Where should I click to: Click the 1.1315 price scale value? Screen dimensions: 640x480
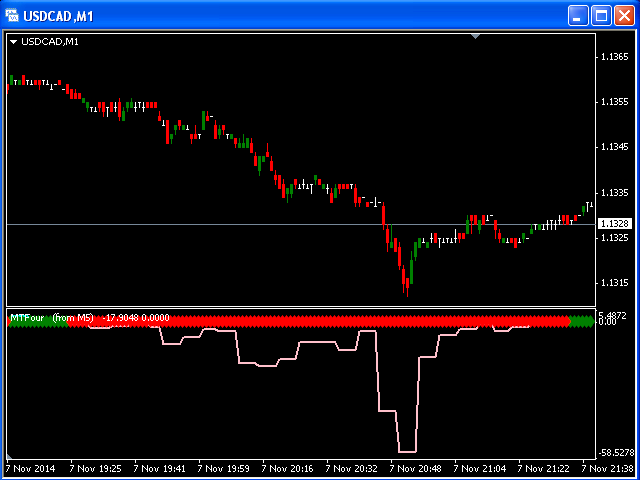[613, 283]
